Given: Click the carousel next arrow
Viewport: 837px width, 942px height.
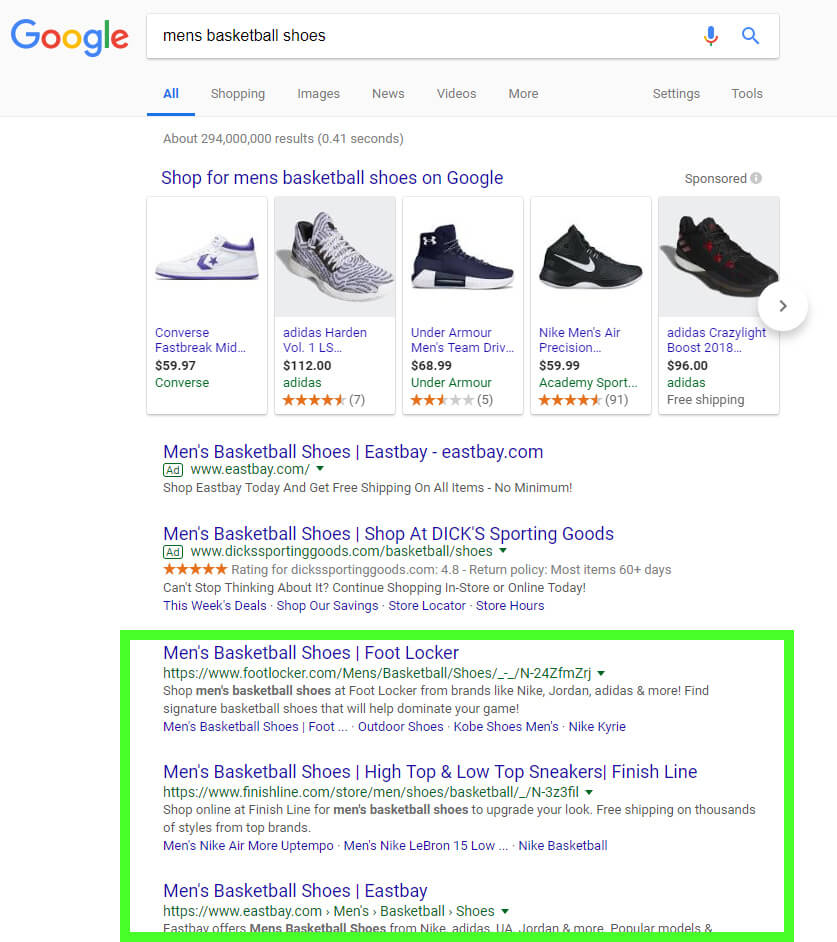Looking at the screenshot, I should coord(783,306).
